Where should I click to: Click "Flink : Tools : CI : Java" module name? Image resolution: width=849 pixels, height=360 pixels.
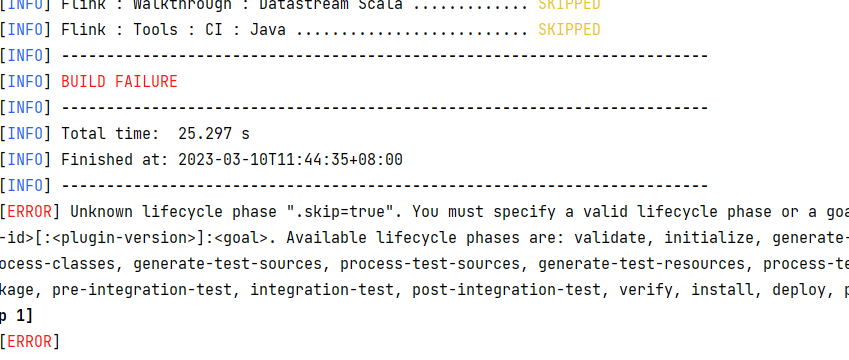[x=173, y=29]
